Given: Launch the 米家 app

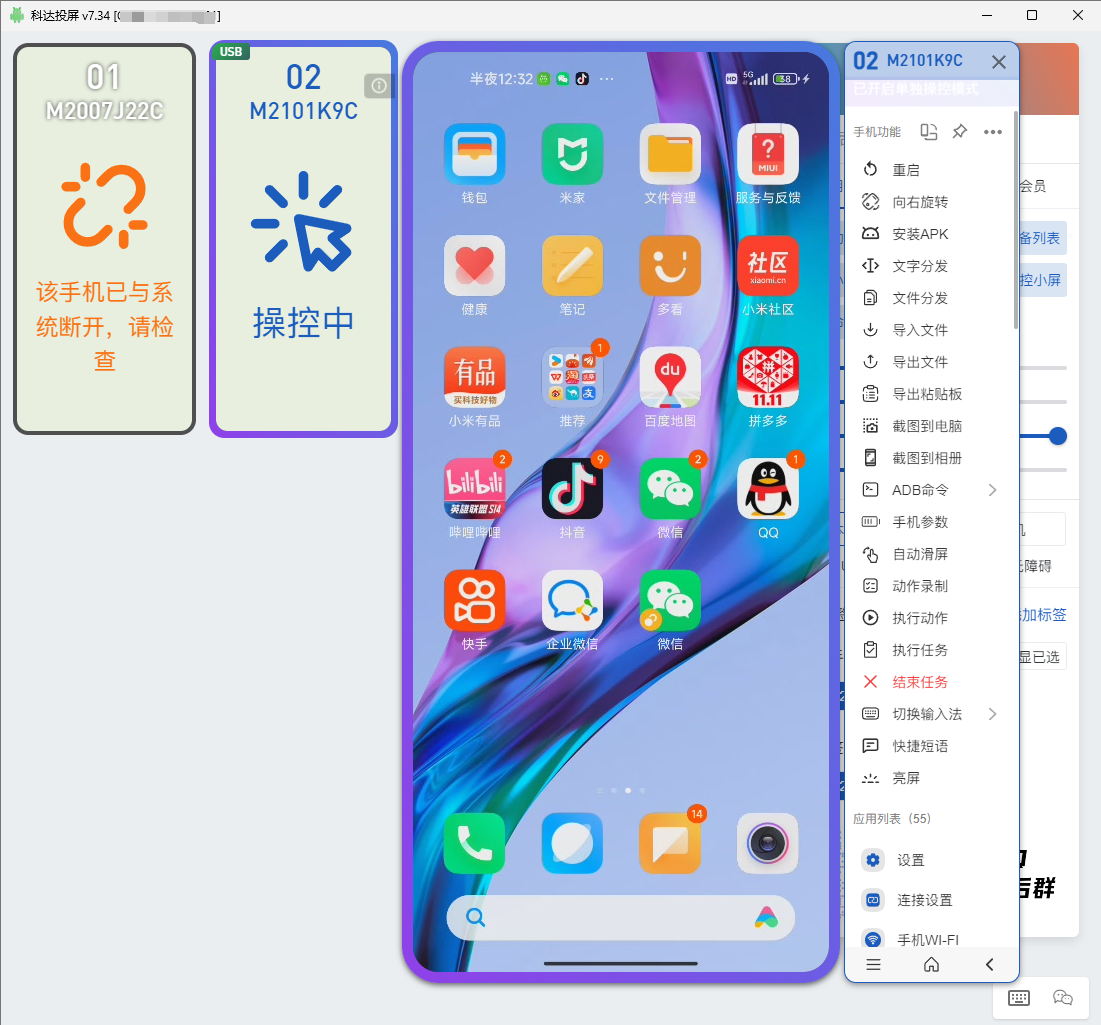Looking at the screenshot, I should pos(572,154).
